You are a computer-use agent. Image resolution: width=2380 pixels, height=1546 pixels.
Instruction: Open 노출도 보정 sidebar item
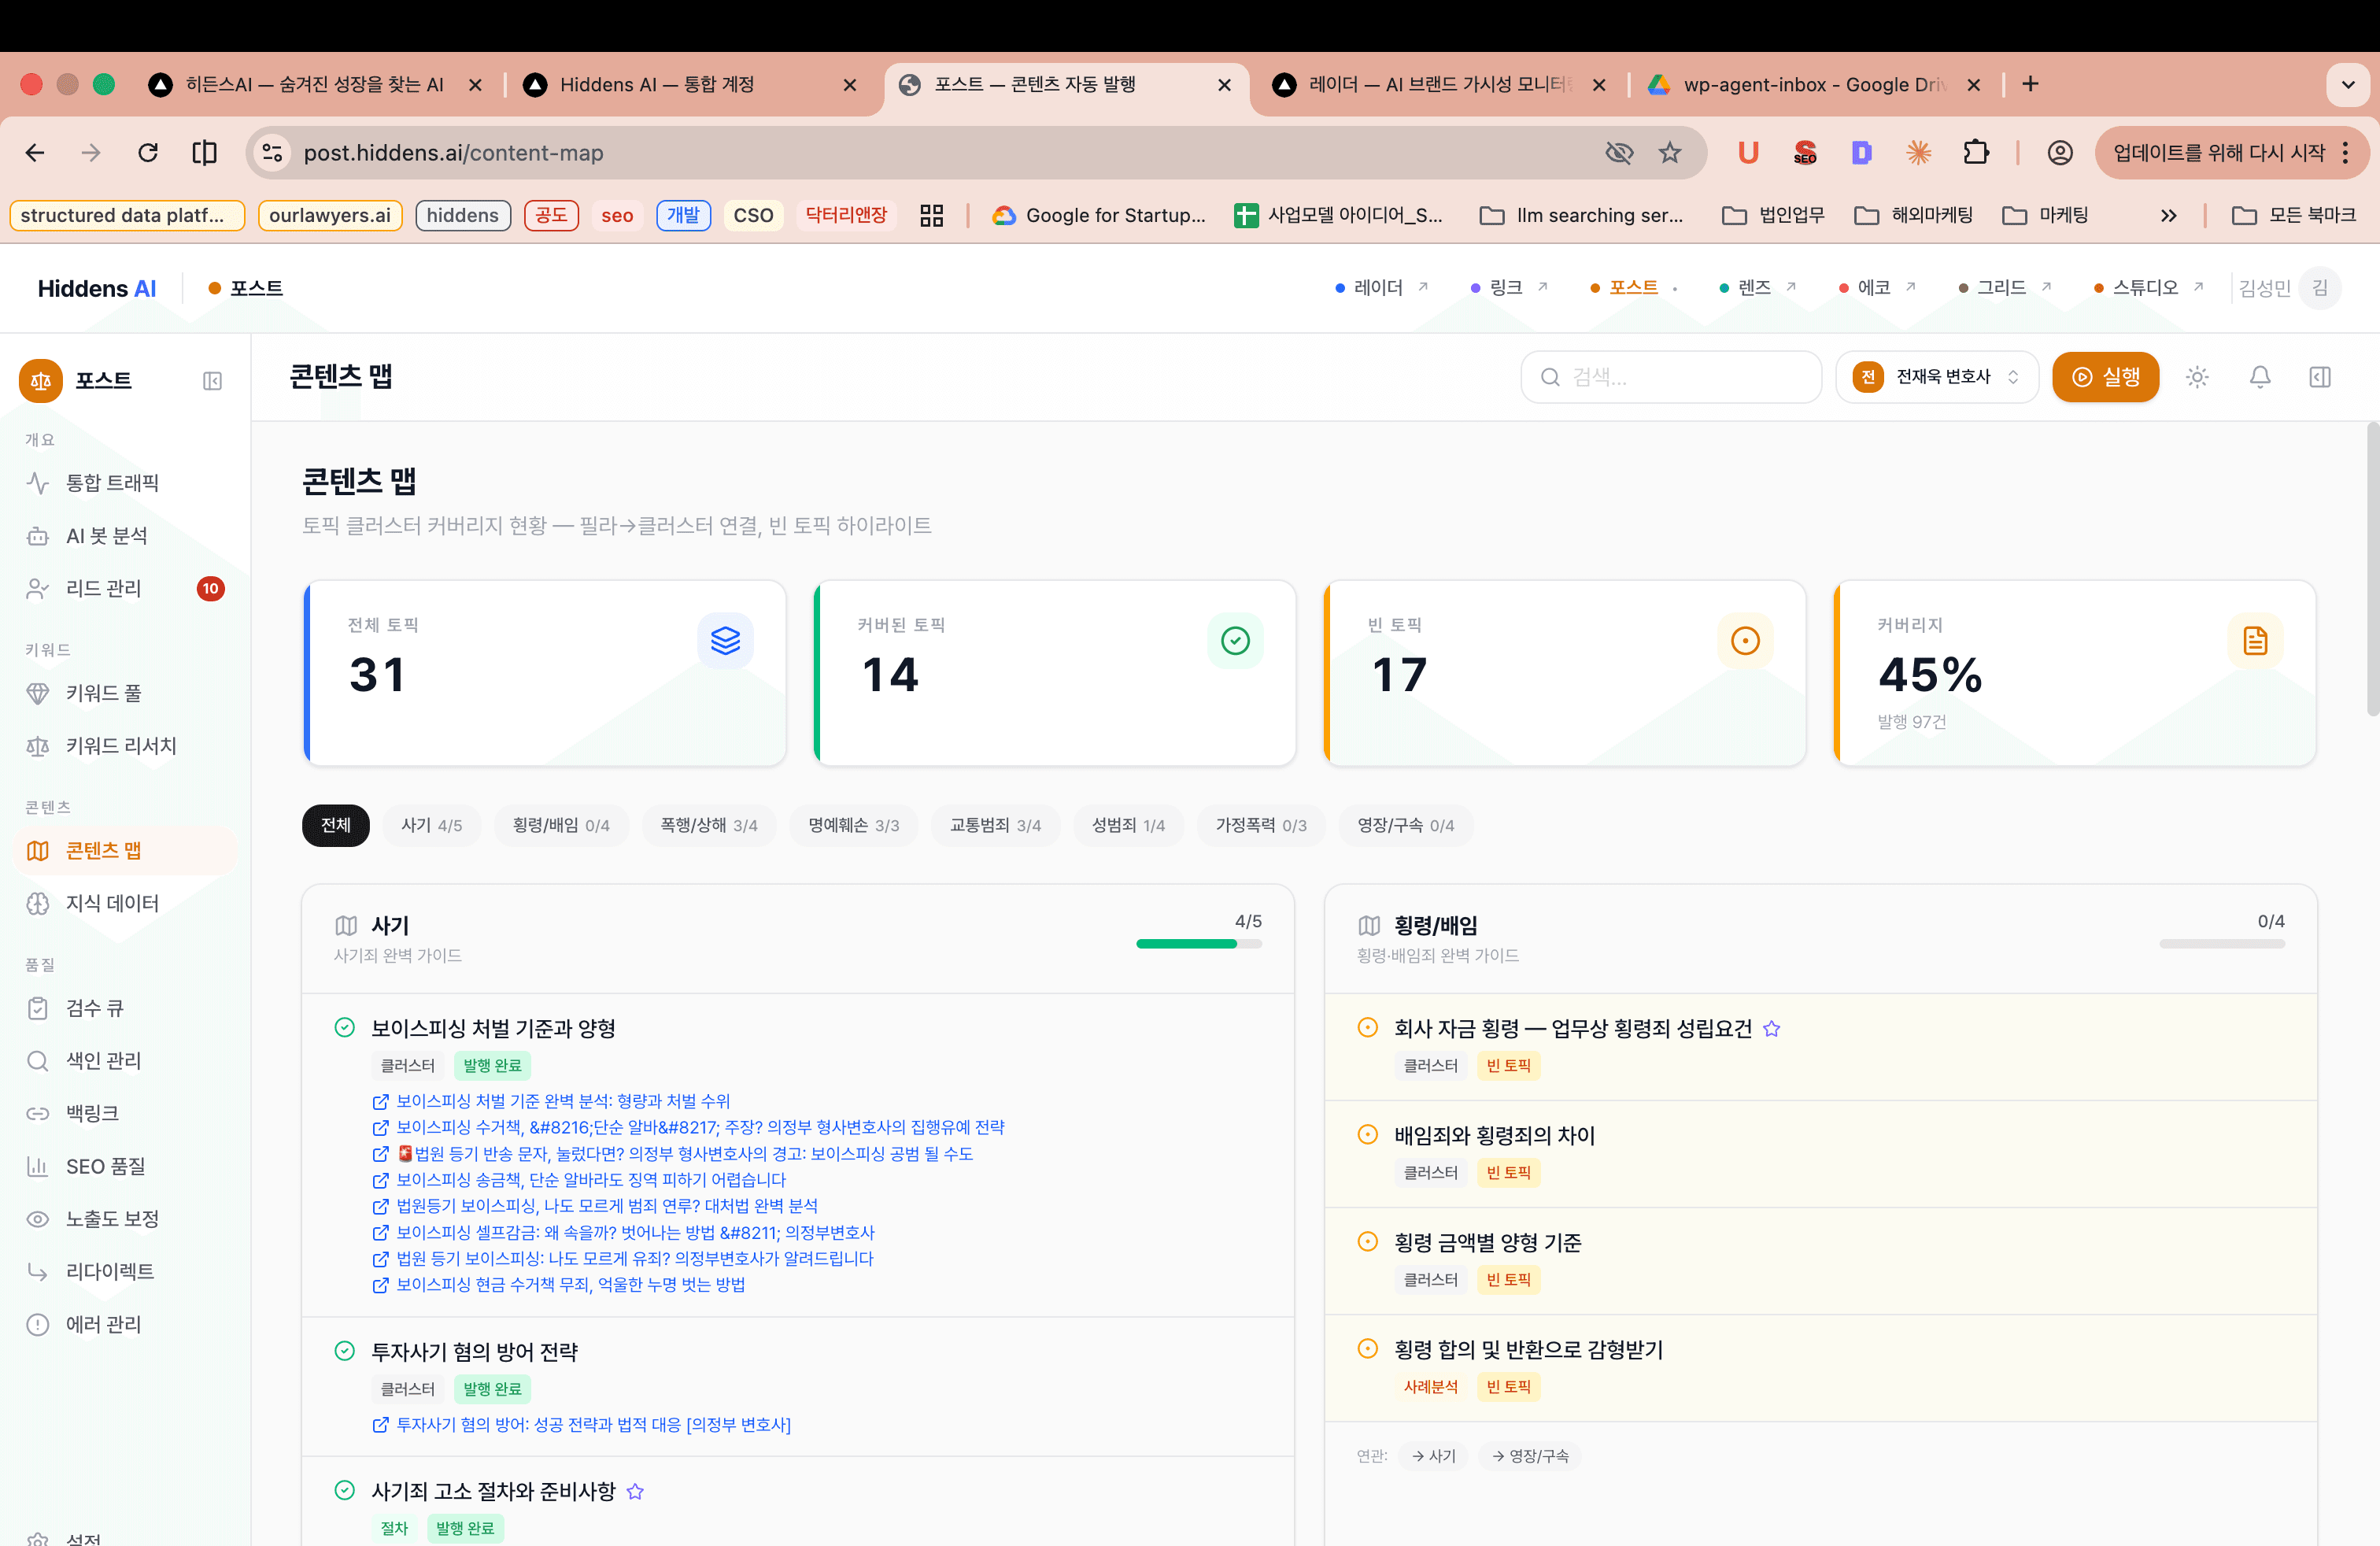click(125, 1218)
